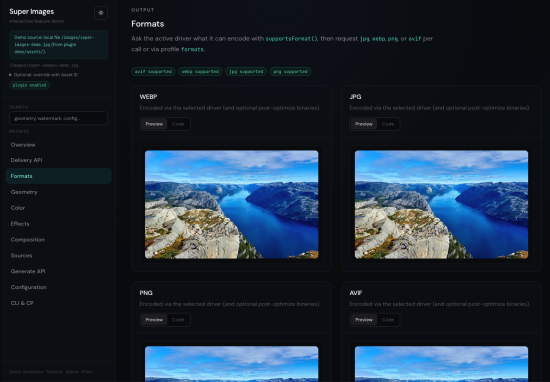The width and height of the screenshot is (550, 382).
Task: Go to Composition section
Action: point(59,240)
